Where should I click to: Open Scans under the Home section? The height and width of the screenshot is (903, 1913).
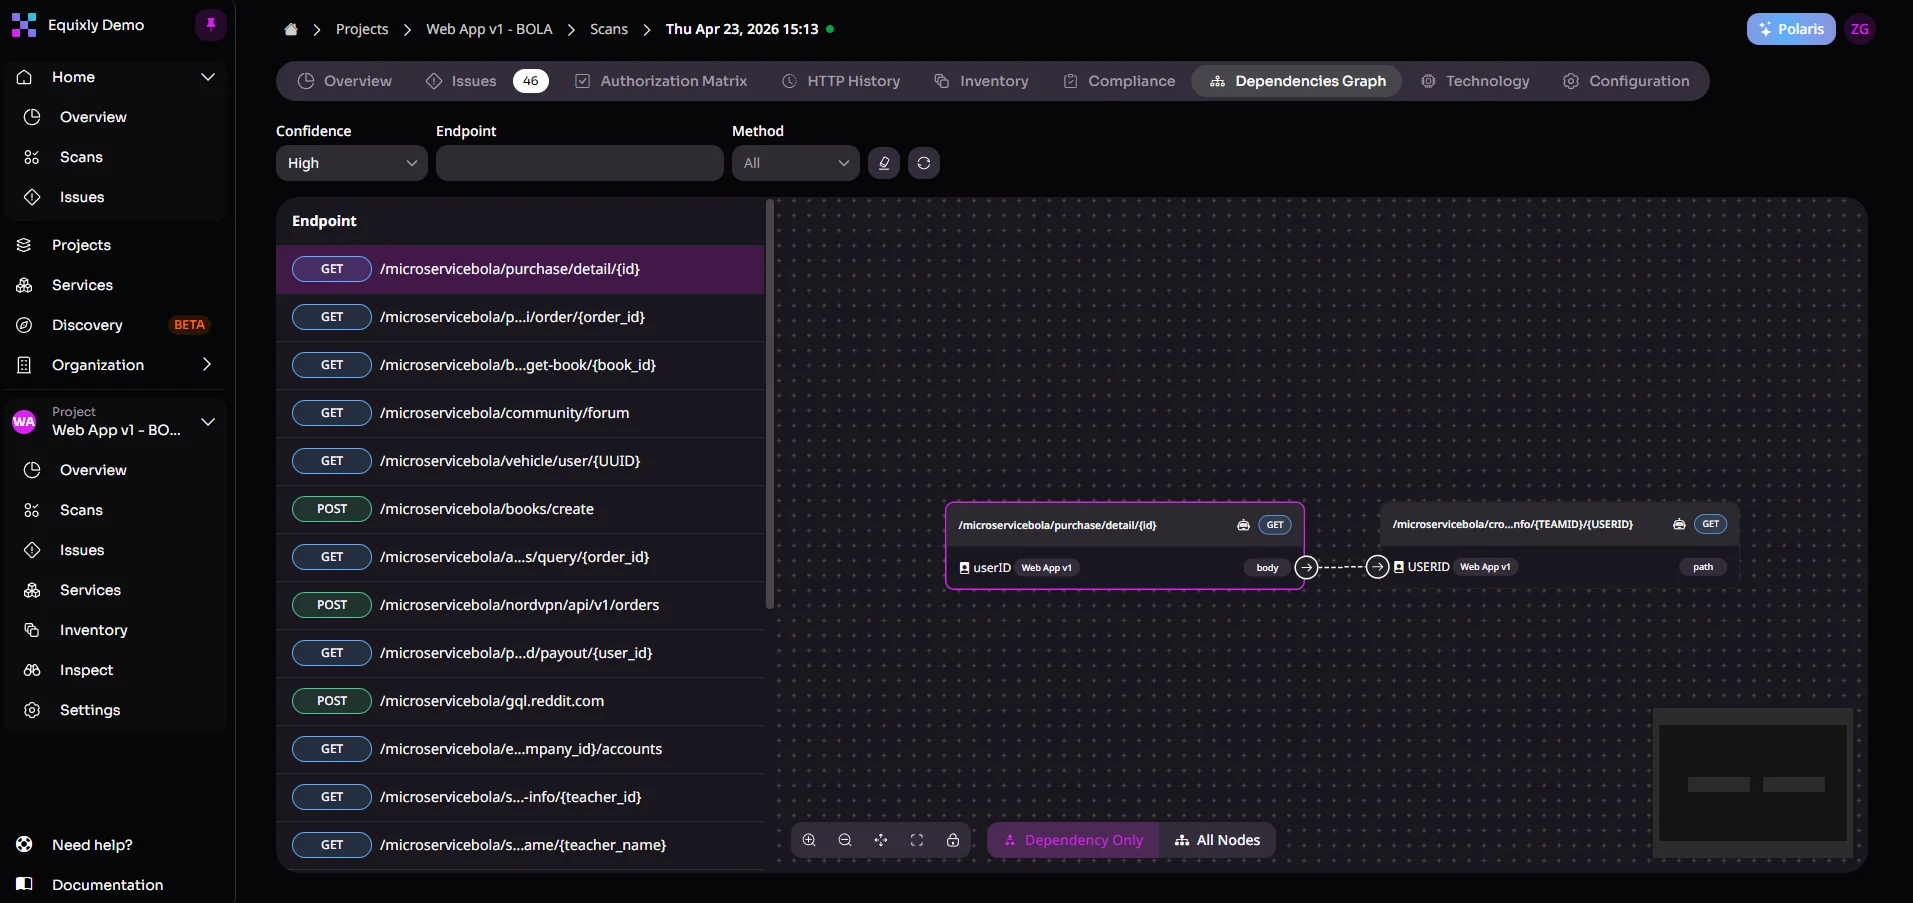click(x=81, y=157)
